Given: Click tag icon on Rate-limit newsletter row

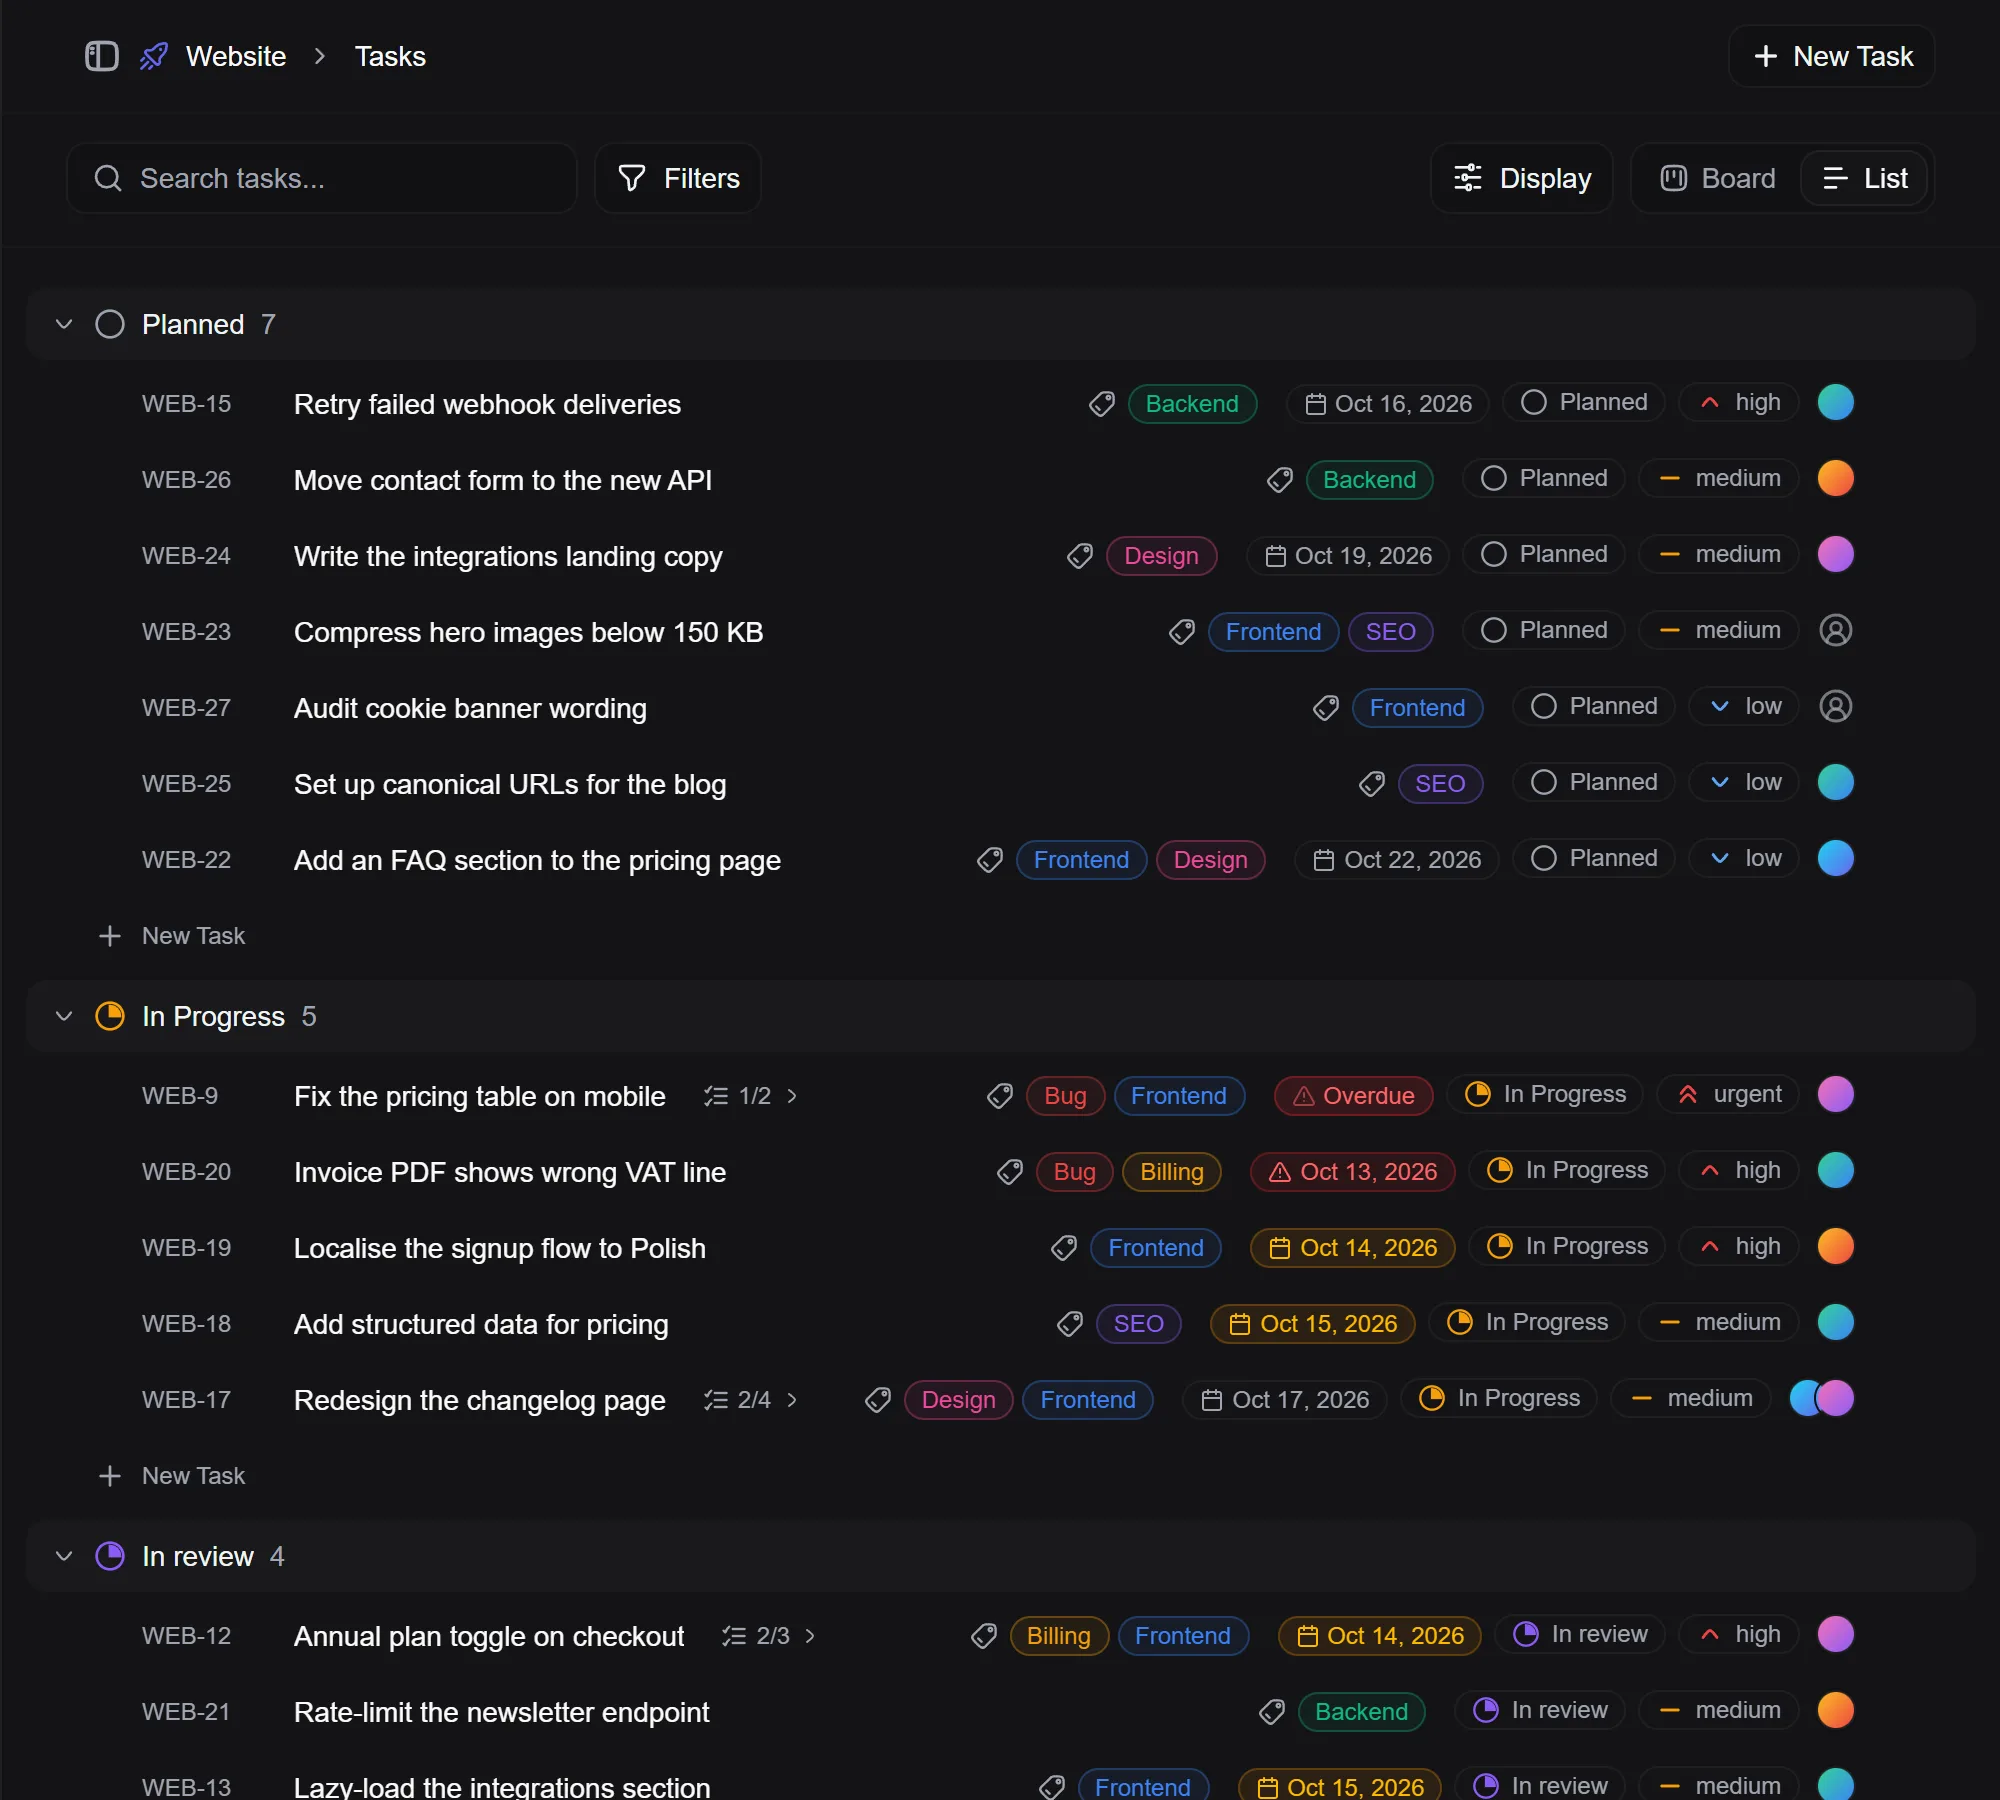Looking at the screenshot, I should tap(1272, 1712).
